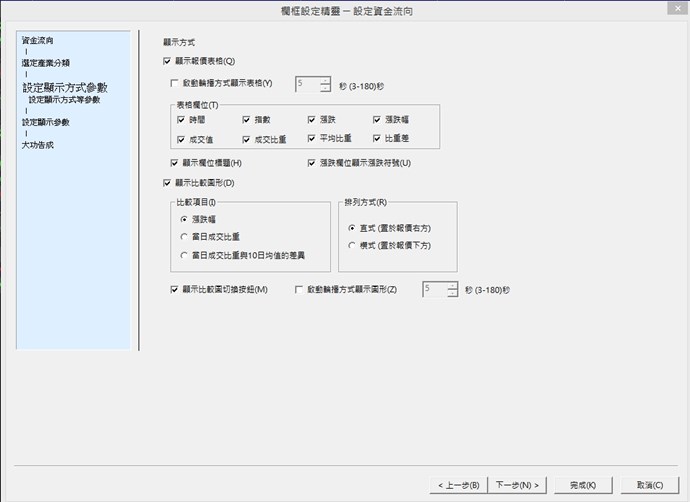Disable 顯示欄位標題(H) checkbox
This screenshot has width=690, height=502.
176,163
